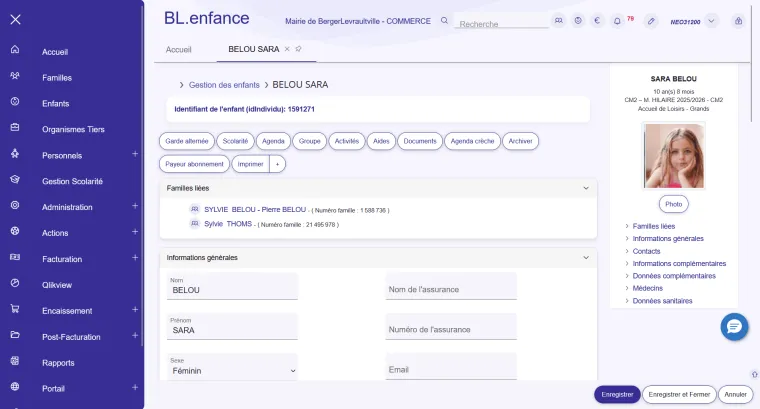Viewport: 760px width, 409px height.
Task: Click the lock icon at top right
Action: point(738,21)
